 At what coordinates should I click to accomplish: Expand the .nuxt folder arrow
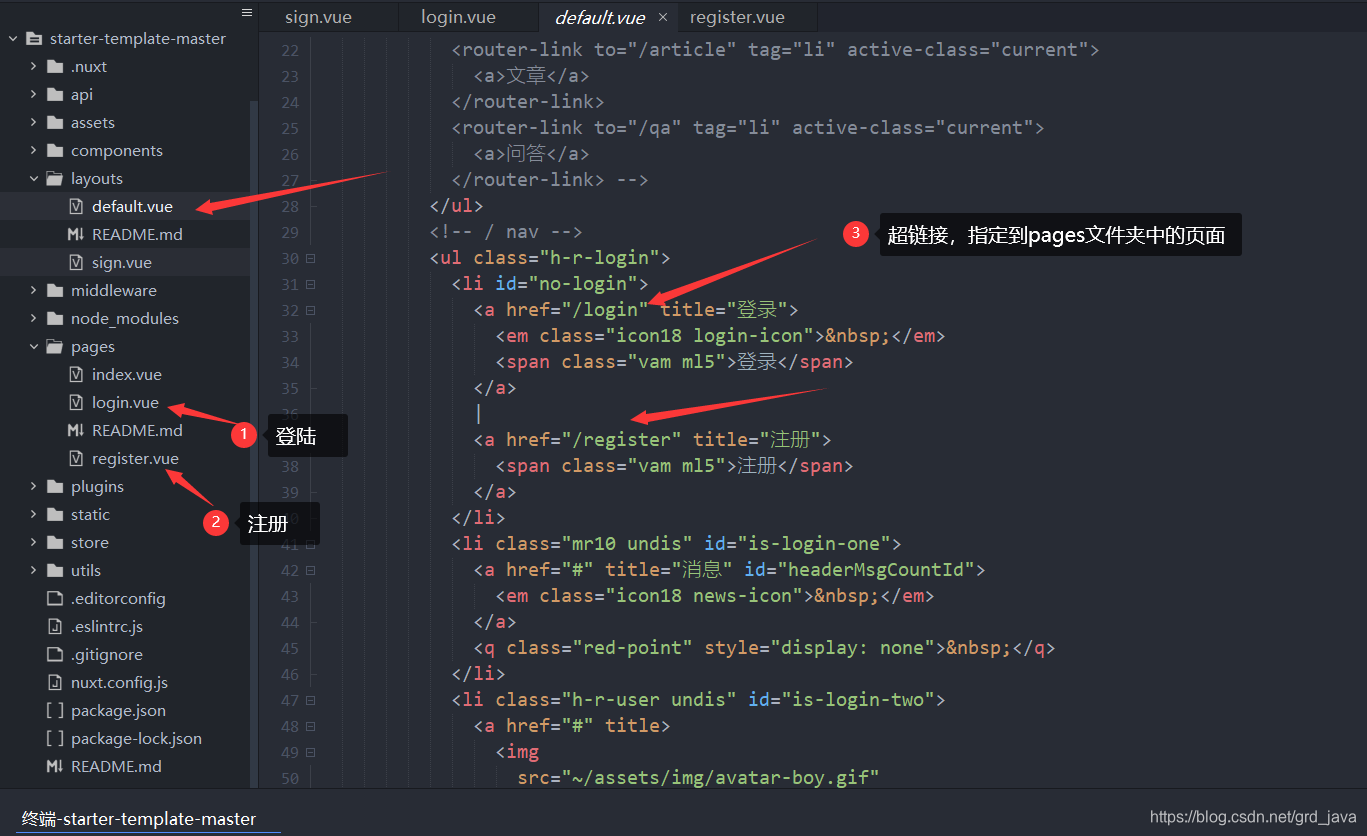[34, 67]
